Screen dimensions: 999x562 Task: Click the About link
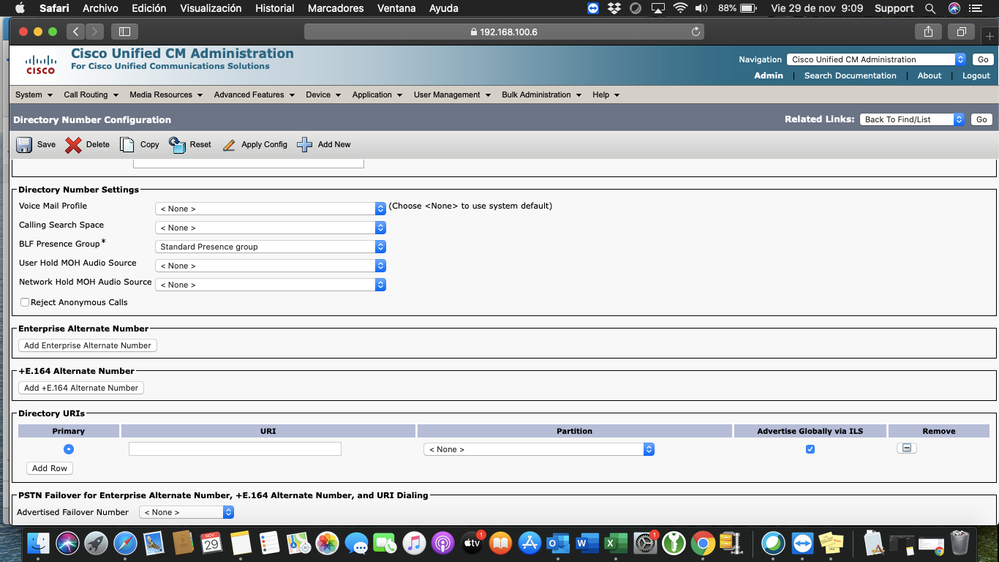point(929,75)
